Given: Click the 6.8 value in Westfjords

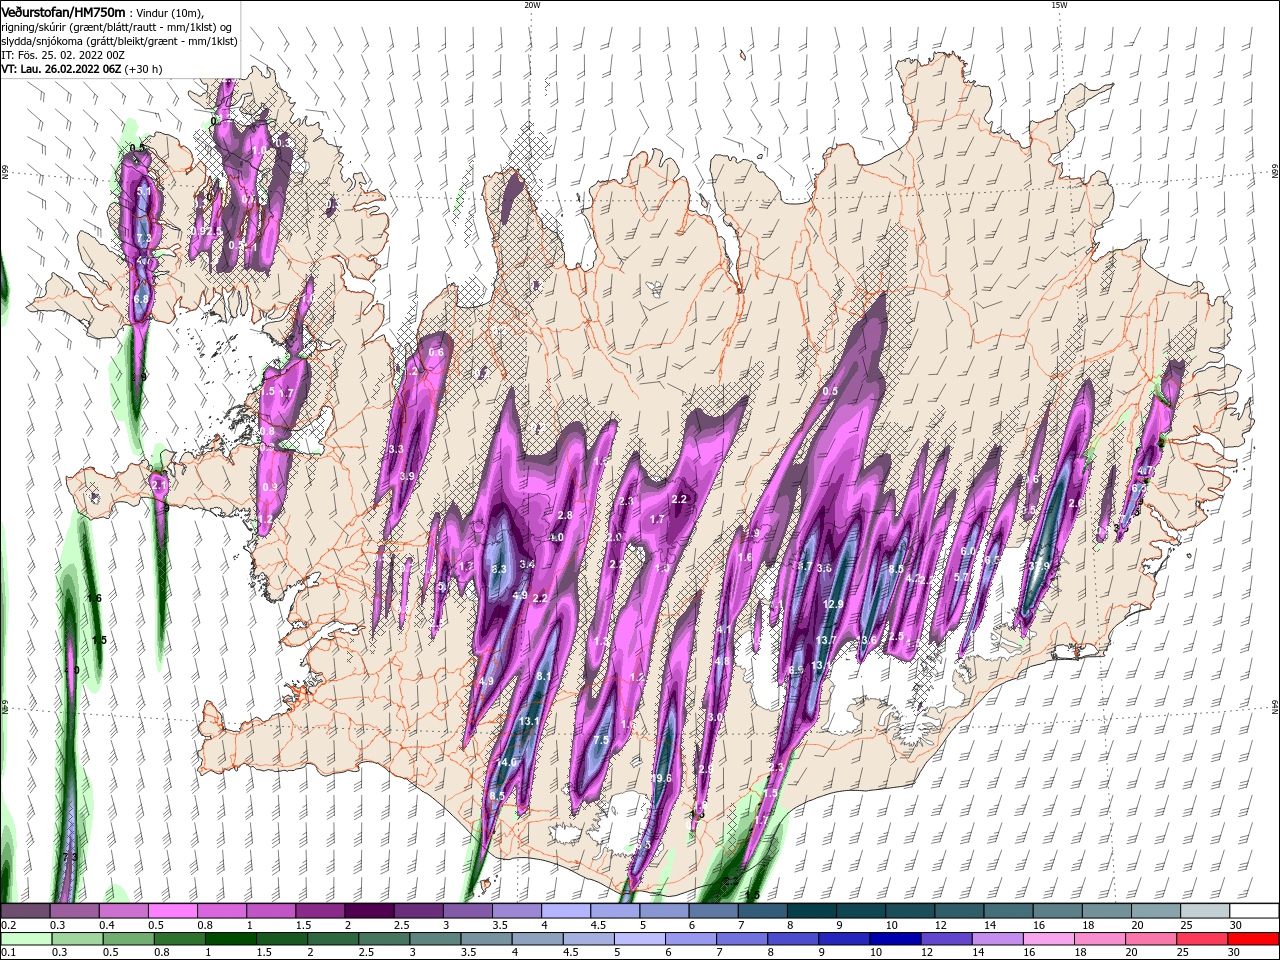Looking at the screenshot, I should click(x=141, y=299).
